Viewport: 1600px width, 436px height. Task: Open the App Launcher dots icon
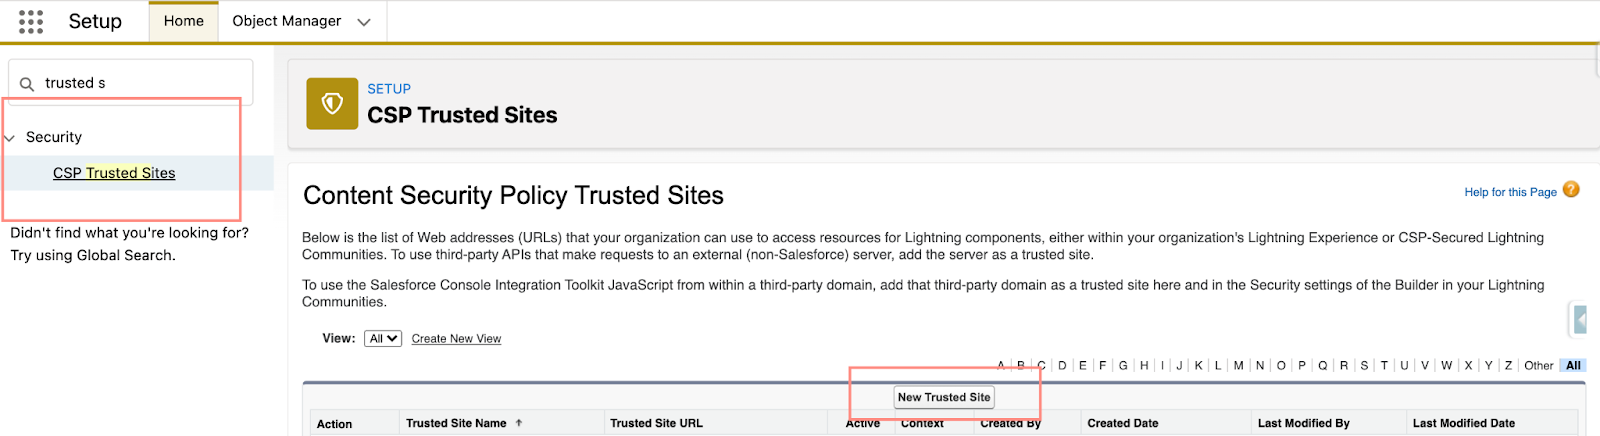(x=31, y=22)
